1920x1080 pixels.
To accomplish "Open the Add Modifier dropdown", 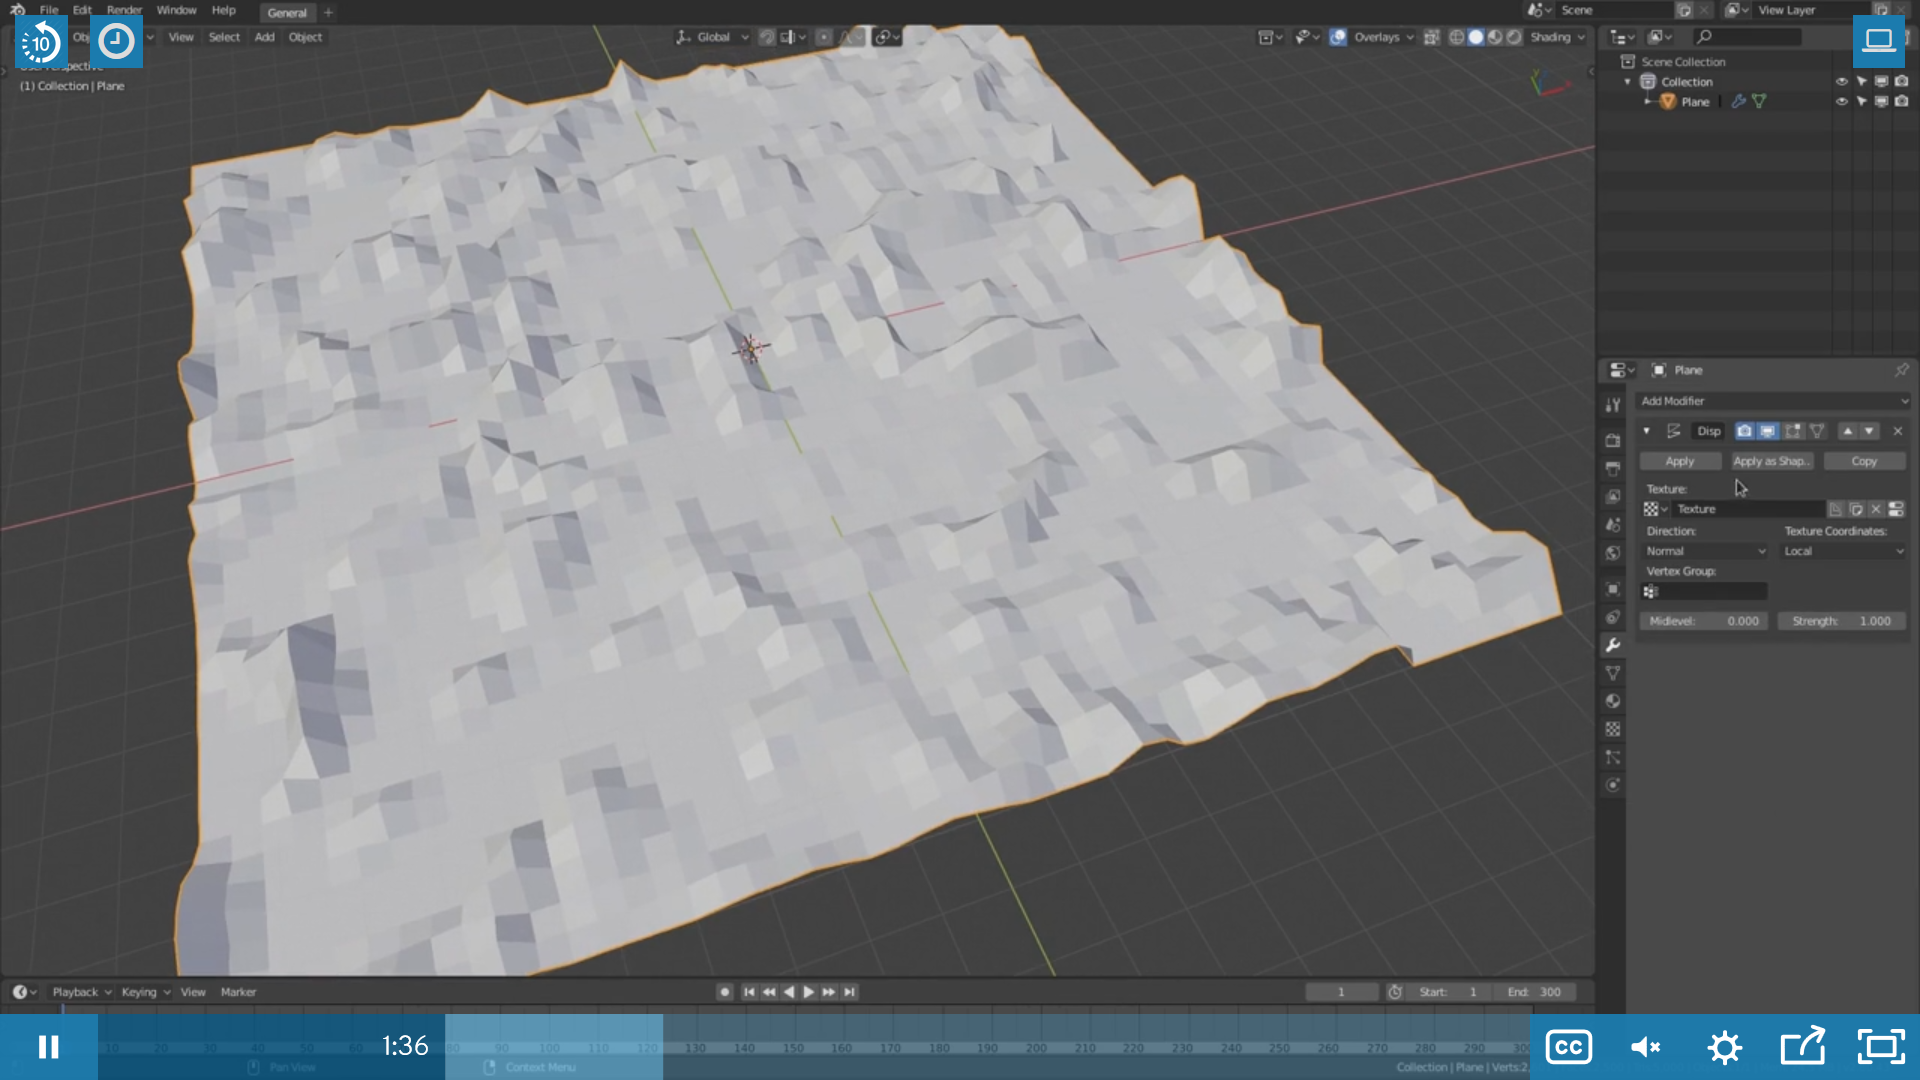I will click(x=1773, y=401).
